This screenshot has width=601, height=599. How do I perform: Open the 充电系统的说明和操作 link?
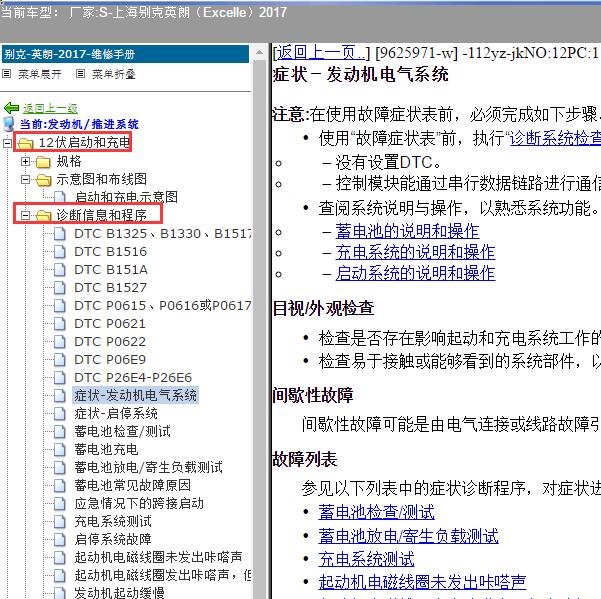[x=415, y=252]
